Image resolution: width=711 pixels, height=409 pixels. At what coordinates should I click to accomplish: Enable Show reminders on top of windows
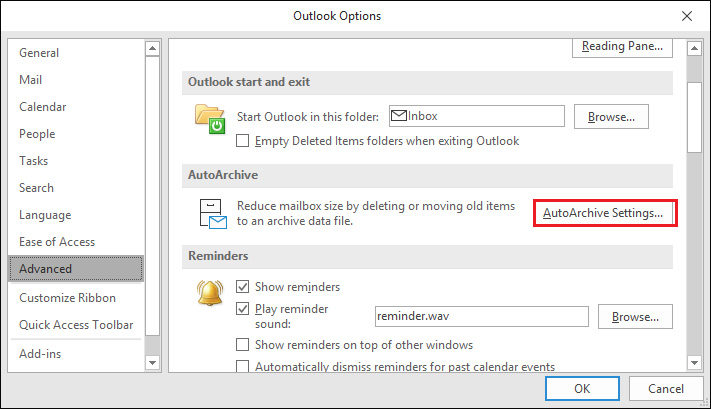[242, 345]
